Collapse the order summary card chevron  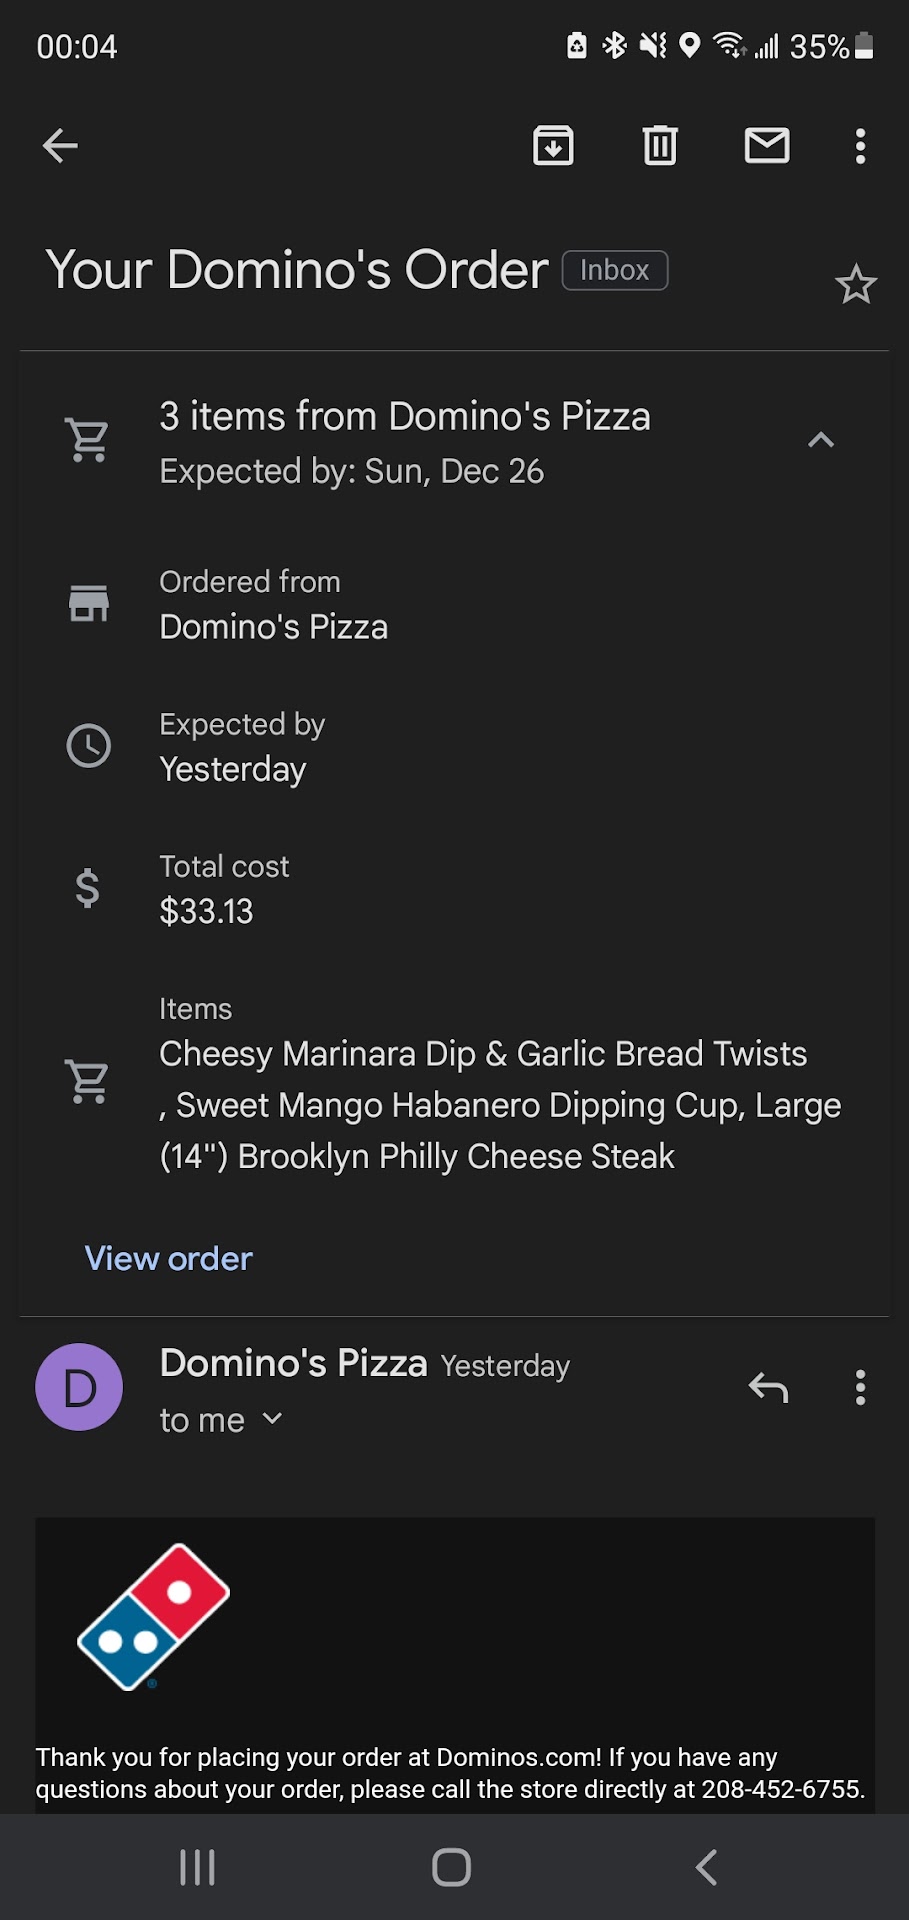(x=821, y=440)
